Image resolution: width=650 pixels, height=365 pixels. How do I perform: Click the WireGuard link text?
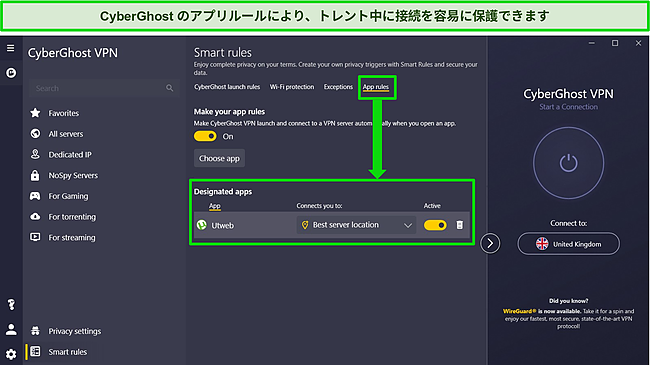click(519, 311)
